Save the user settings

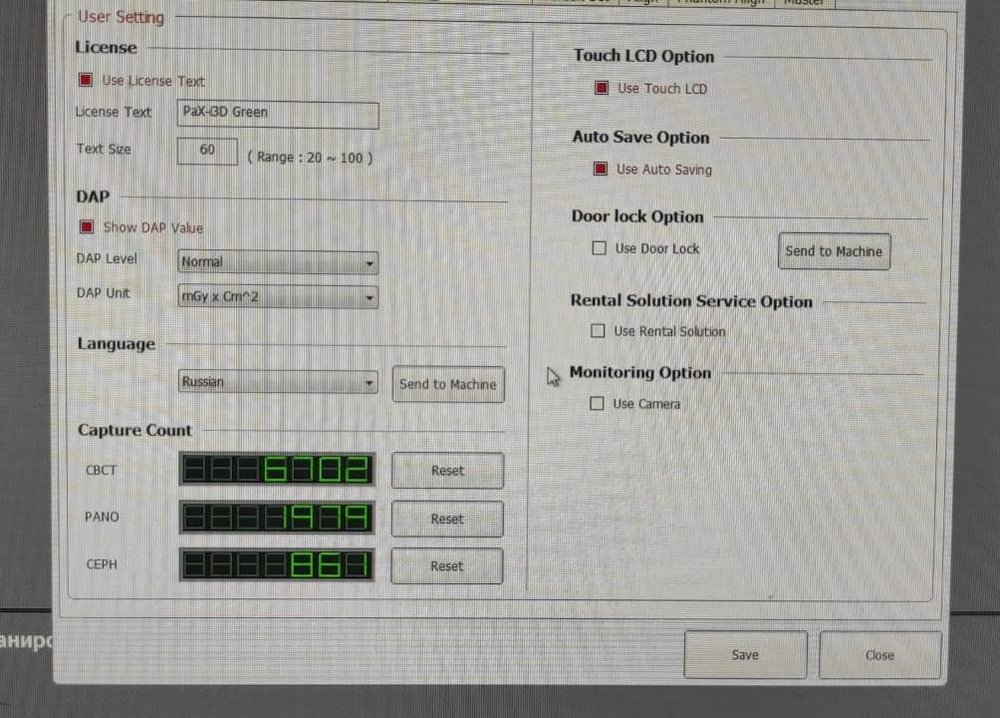pyautogui.click(x=746, y=655)
